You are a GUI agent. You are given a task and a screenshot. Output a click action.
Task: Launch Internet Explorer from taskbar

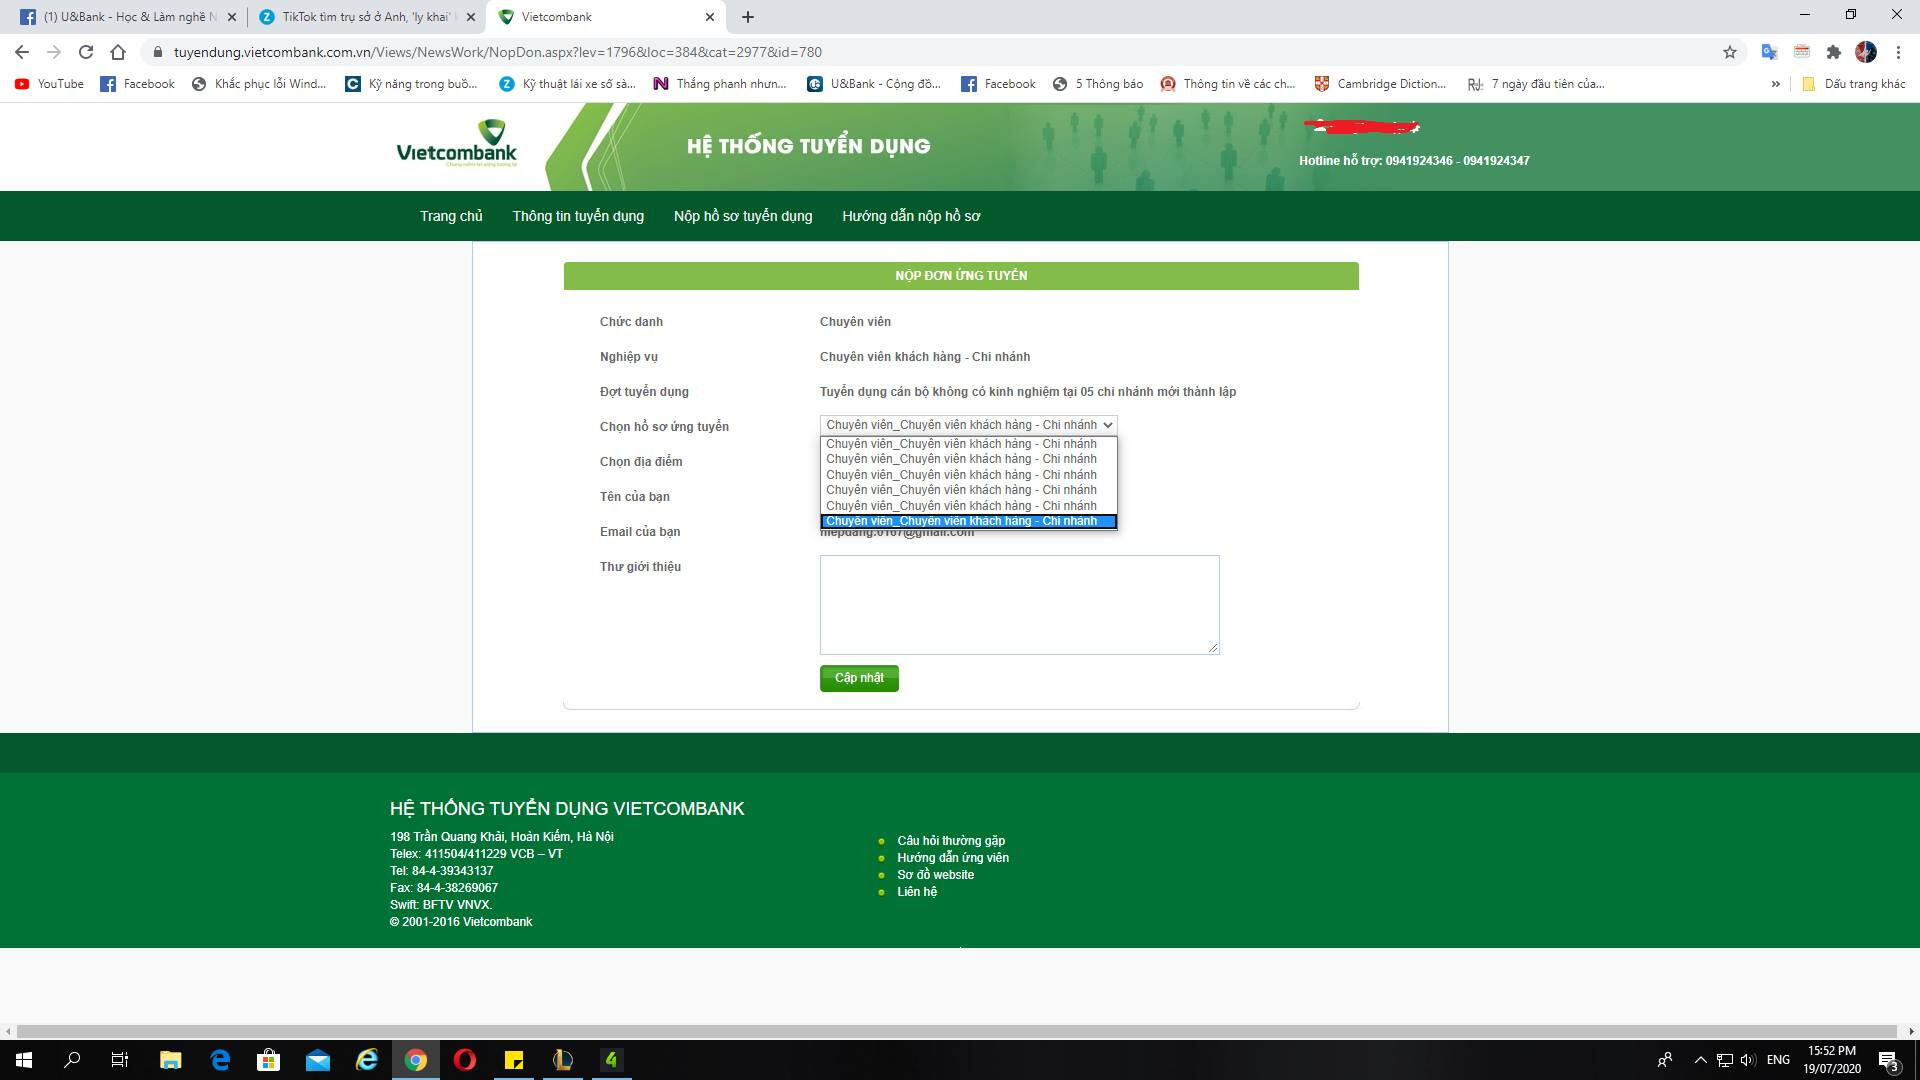[x=367, y=1060]
